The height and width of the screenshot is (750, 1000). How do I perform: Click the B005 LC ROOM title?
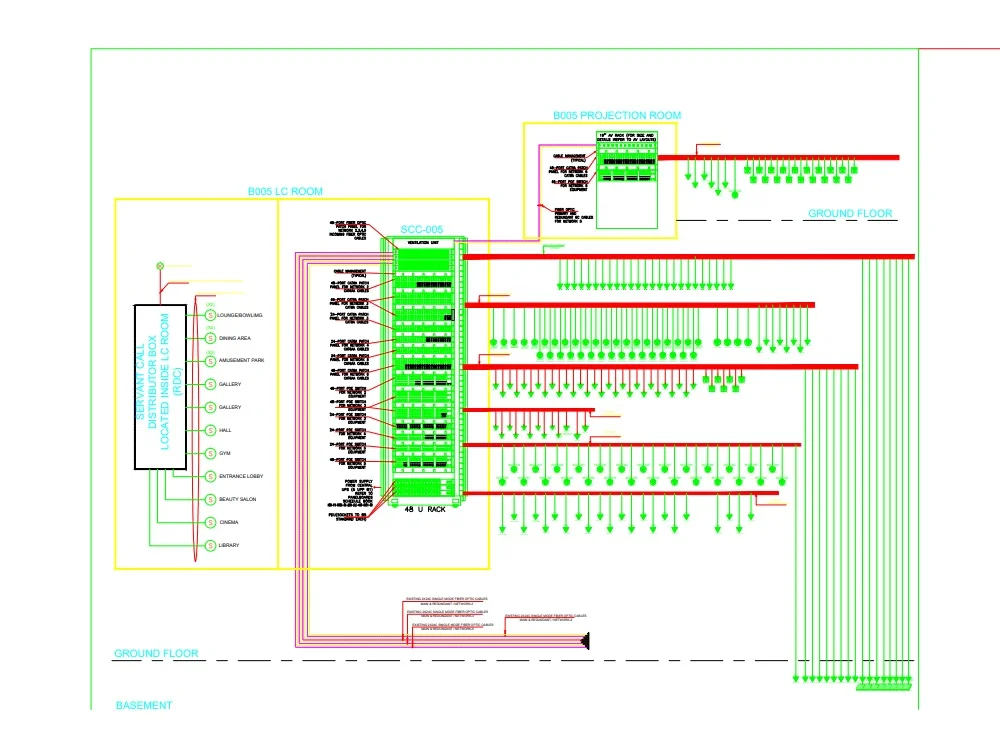tap(285, 191)
